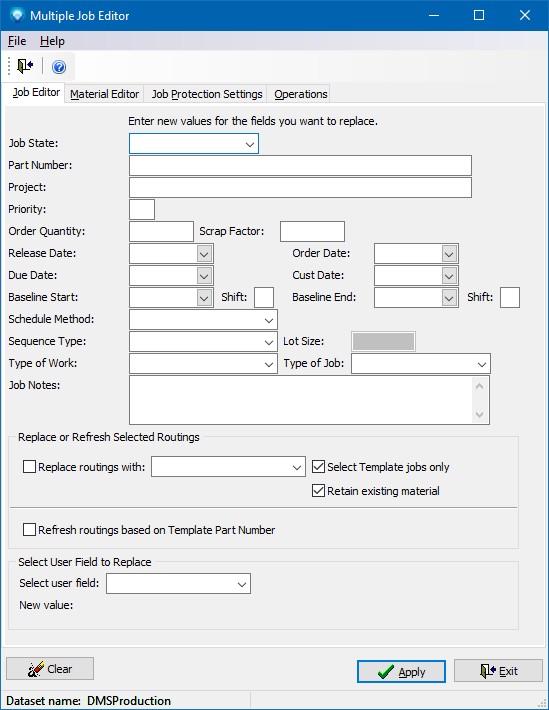Check Refresh routings based on Template Part Number
The height and width of the screenshot is (710, 549).
(x=29, y=529)
